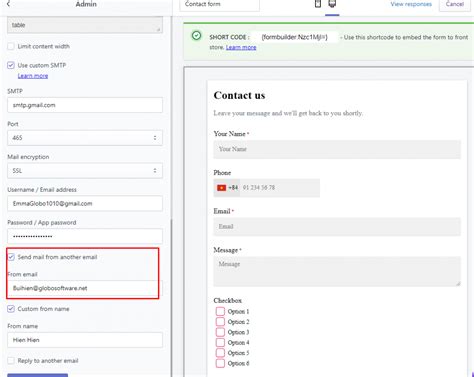Click the Checkbox field label in preview

[228, 300]
